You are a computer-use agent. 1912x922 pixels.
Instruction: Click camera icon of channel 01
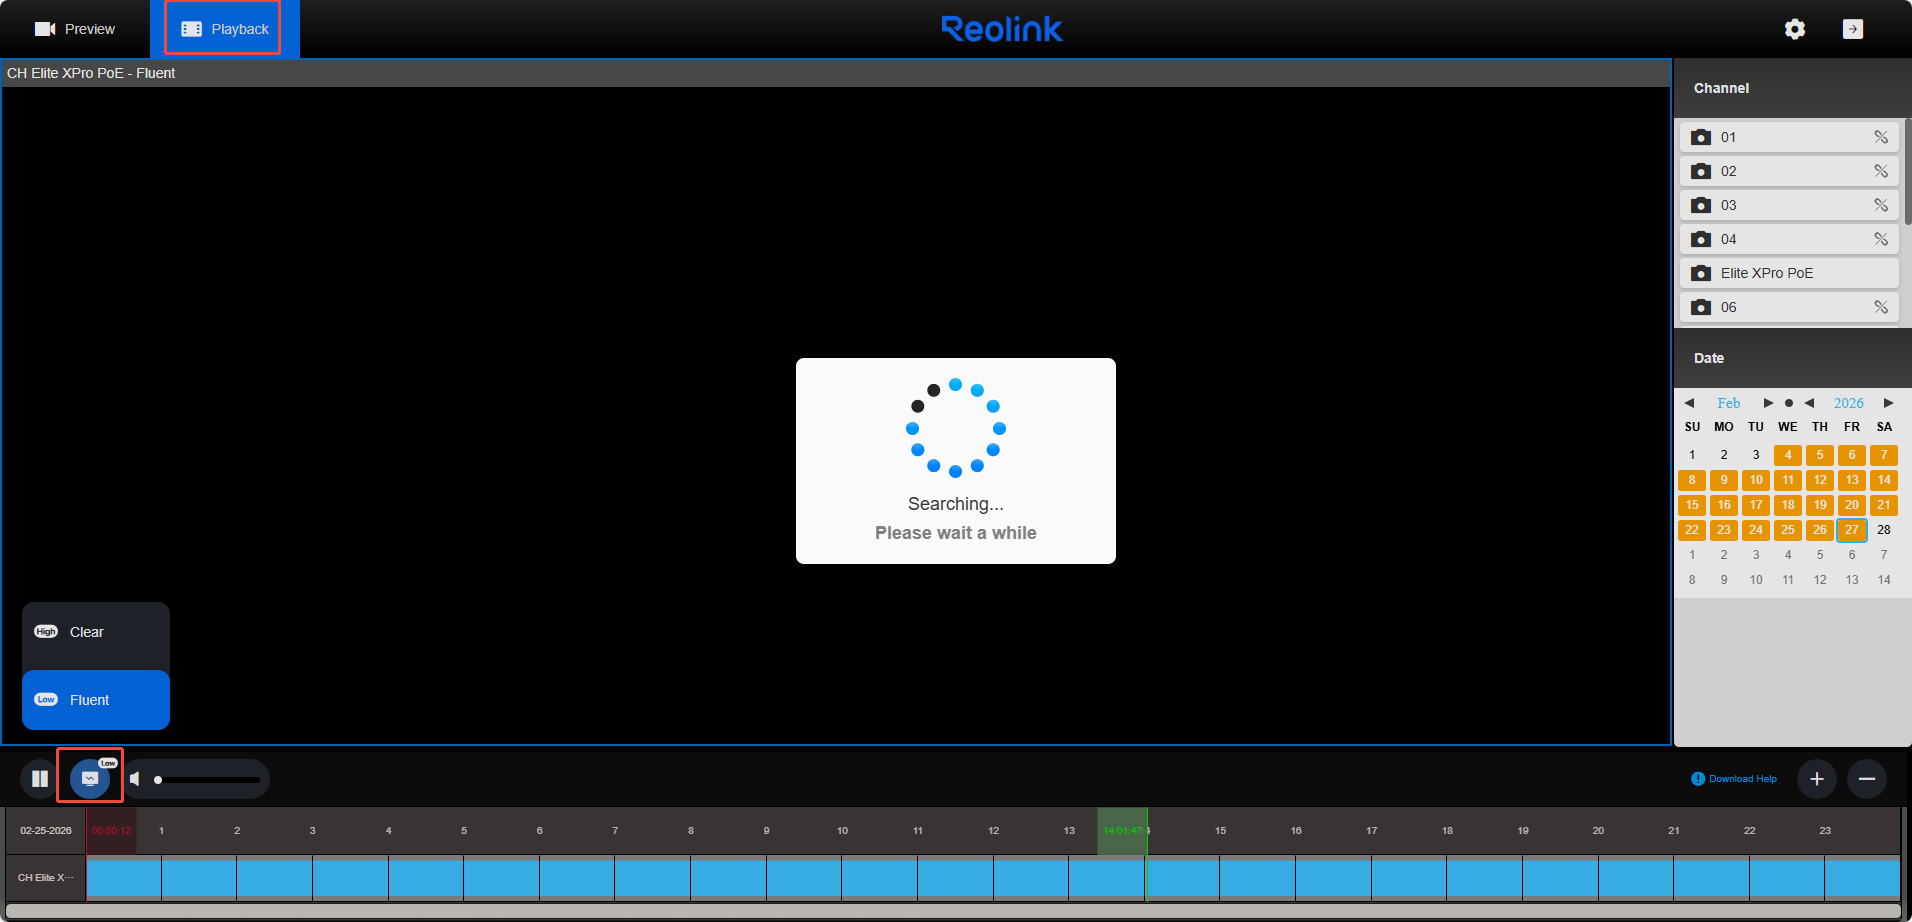click(x=1701, y=137)
